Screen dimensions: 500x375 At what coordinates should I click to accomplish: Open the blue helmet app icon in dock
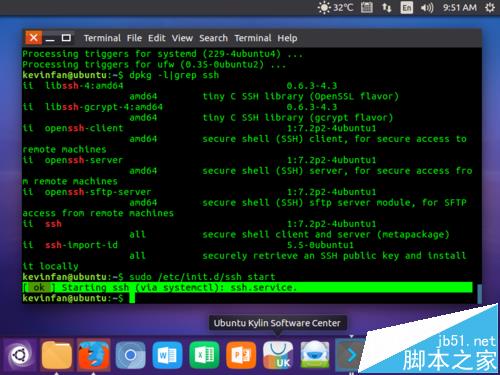click(x=315, y=355)
